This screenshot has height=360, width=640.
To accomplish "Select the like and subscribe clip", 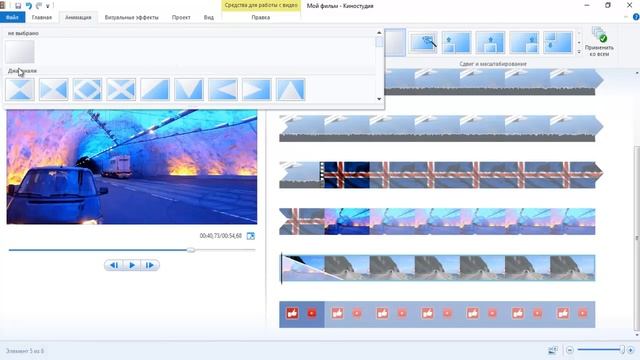I will point(437,314).
